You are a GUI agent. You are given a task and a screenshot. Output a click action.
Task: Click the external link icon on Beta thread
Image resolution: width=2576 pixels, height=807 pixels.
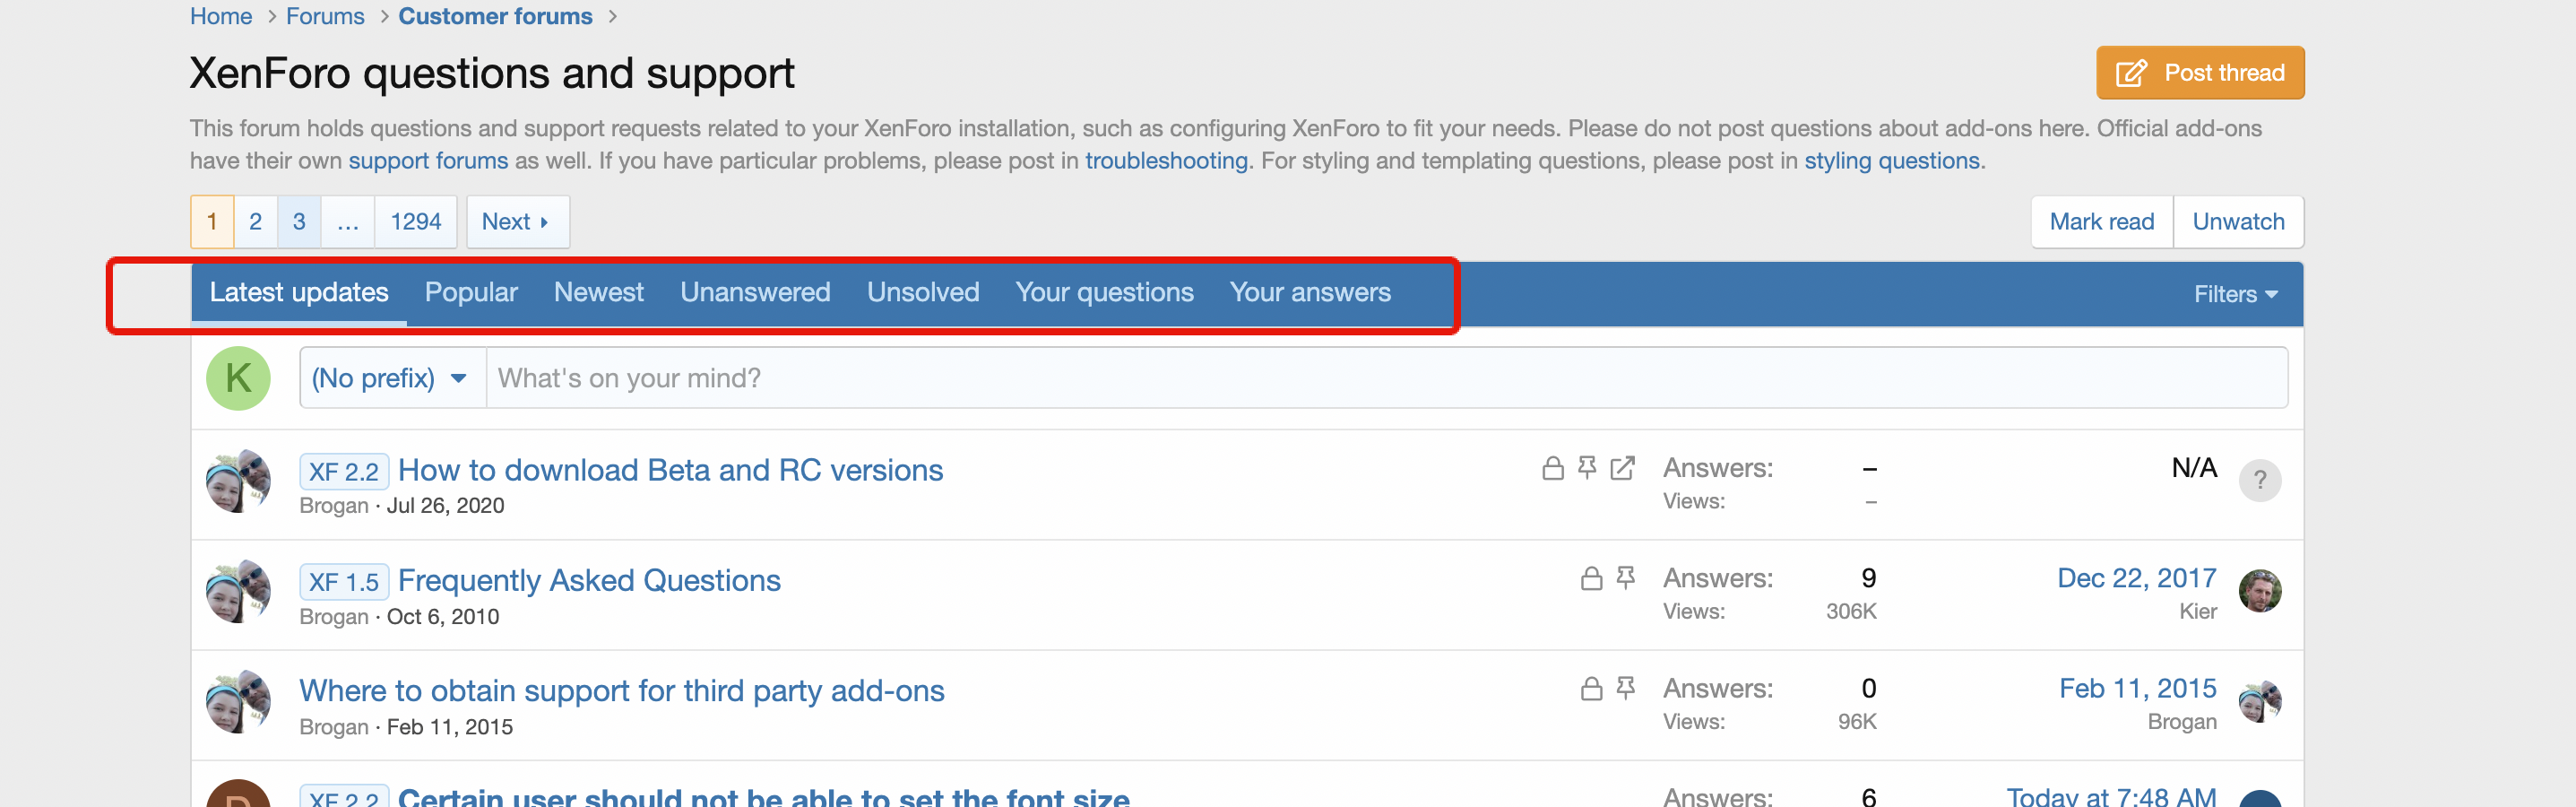1622,468
